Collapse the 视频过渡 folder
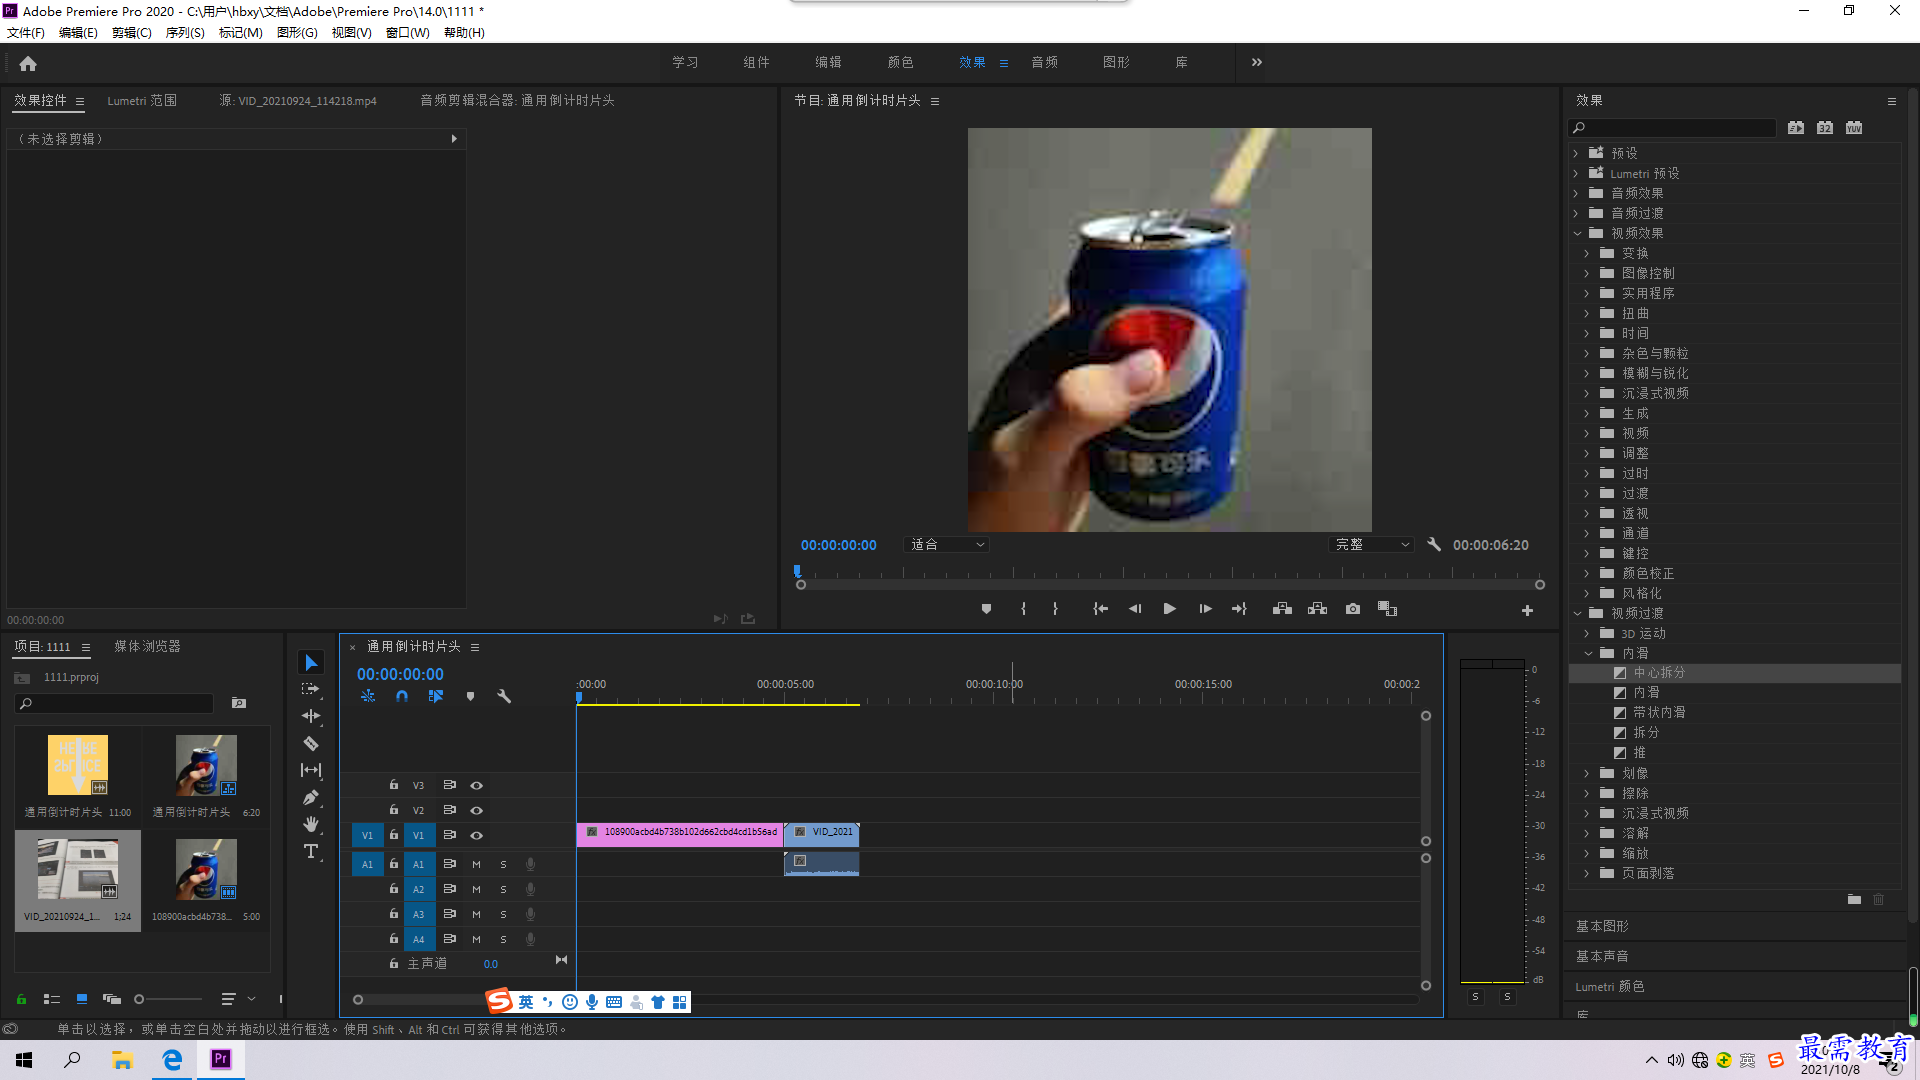The image size is (1920, 1080). 1577,613
